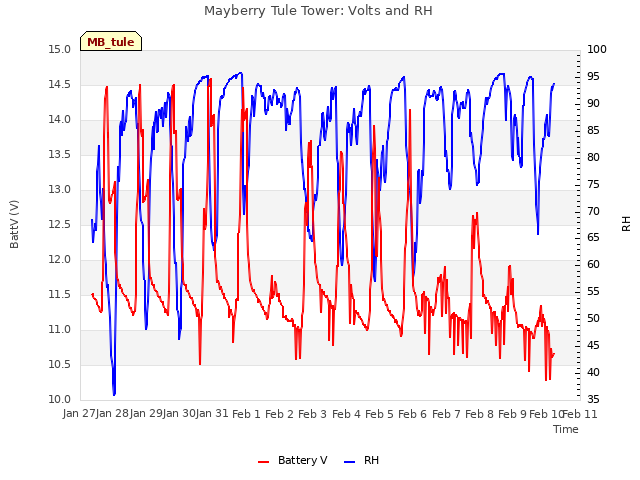Click the 'Feb 7' date label

pyautogui.click(x=446, y=414)
